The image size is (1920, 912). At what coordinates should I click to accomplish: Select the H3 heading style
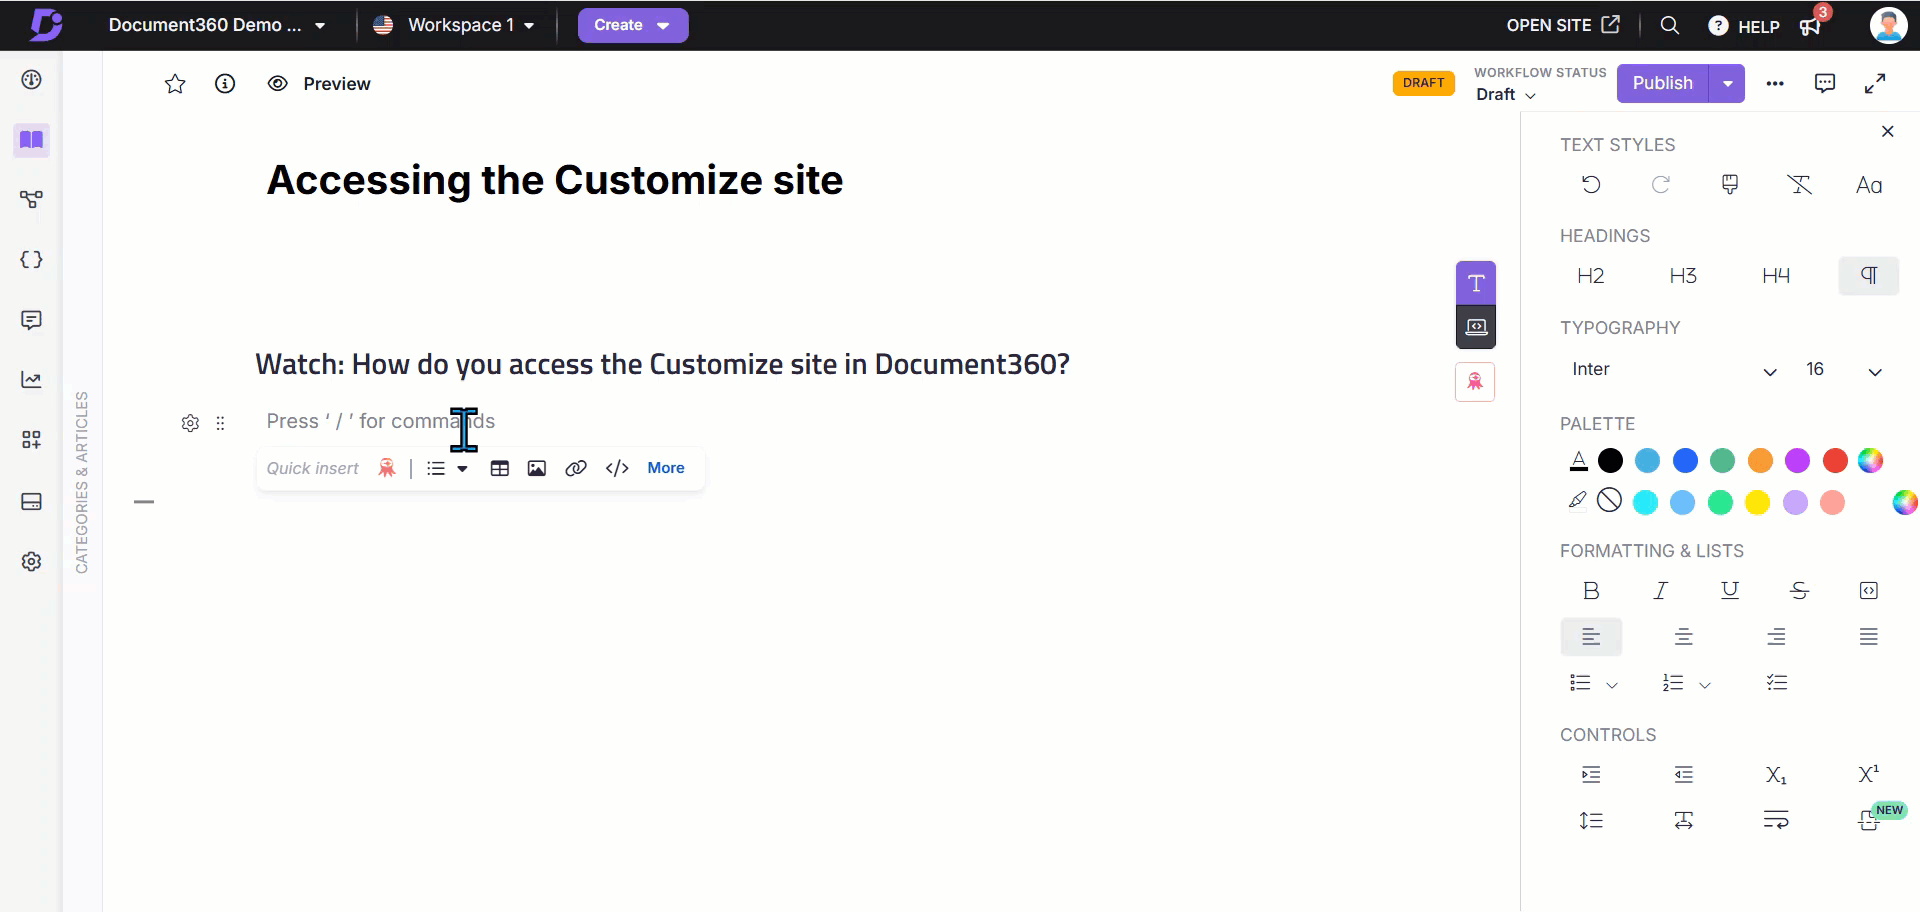(1683, 276)
